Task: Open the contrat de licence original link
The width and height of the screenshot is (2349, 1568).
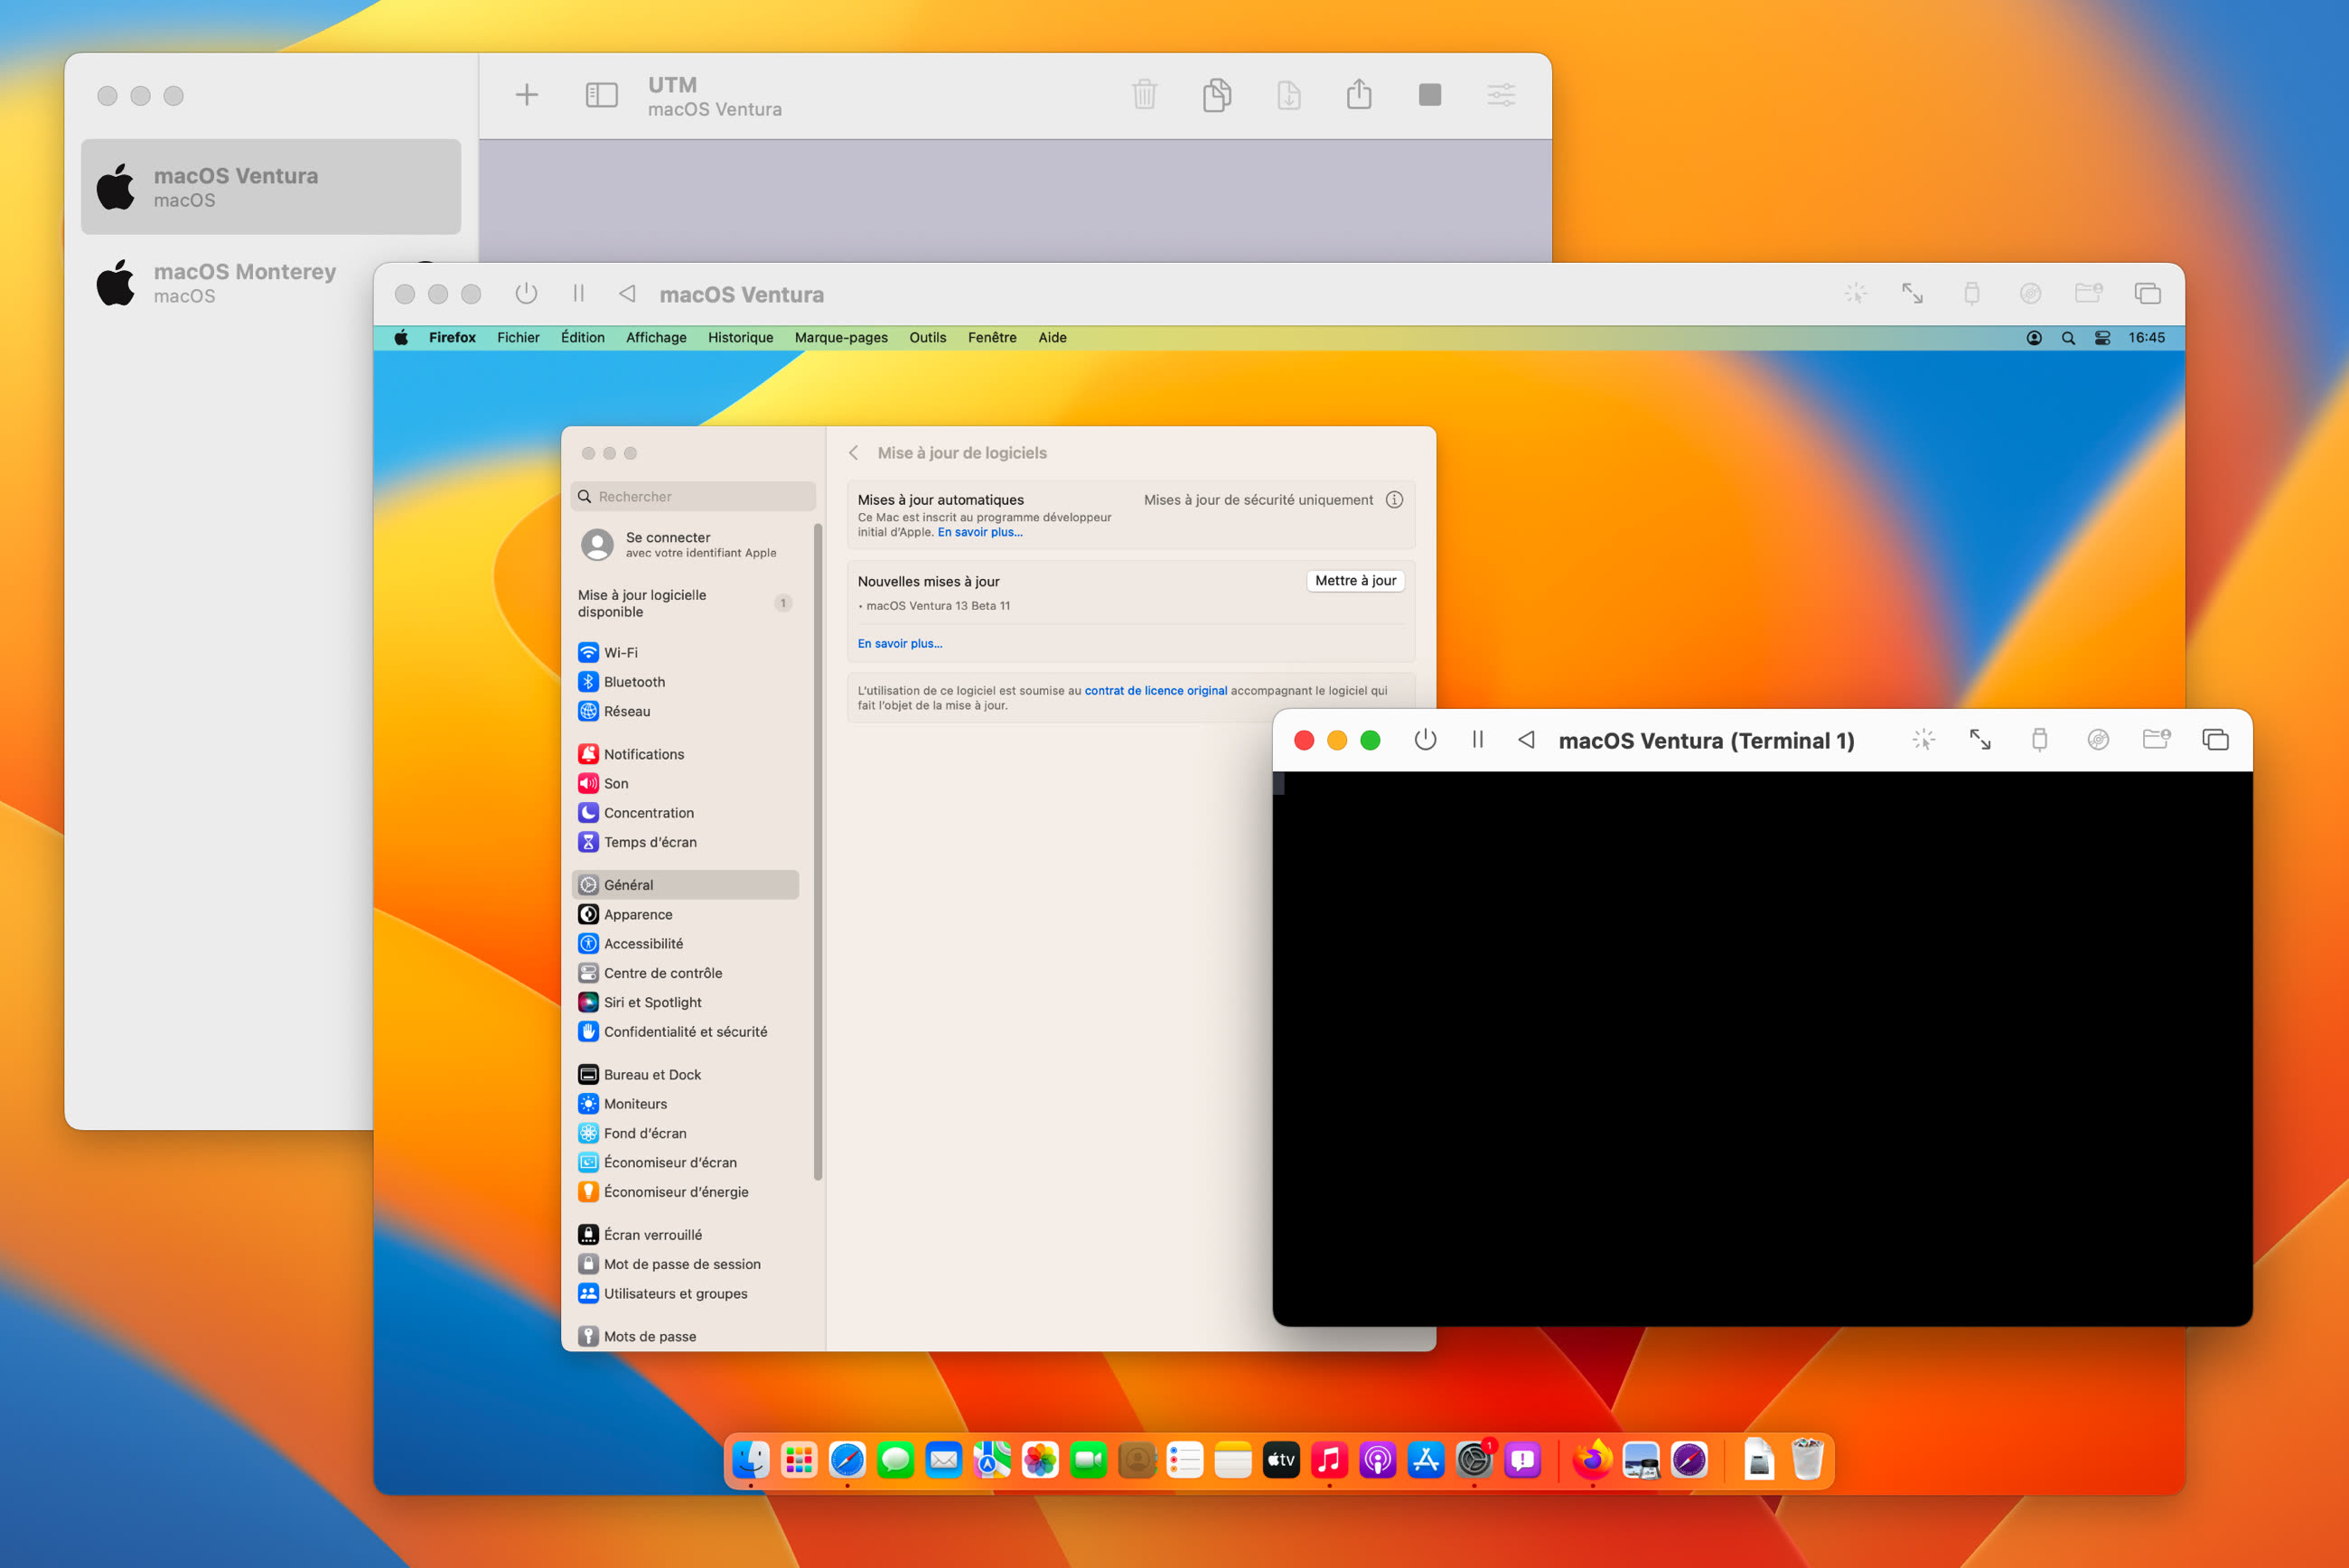Action: coord(1156,690)
